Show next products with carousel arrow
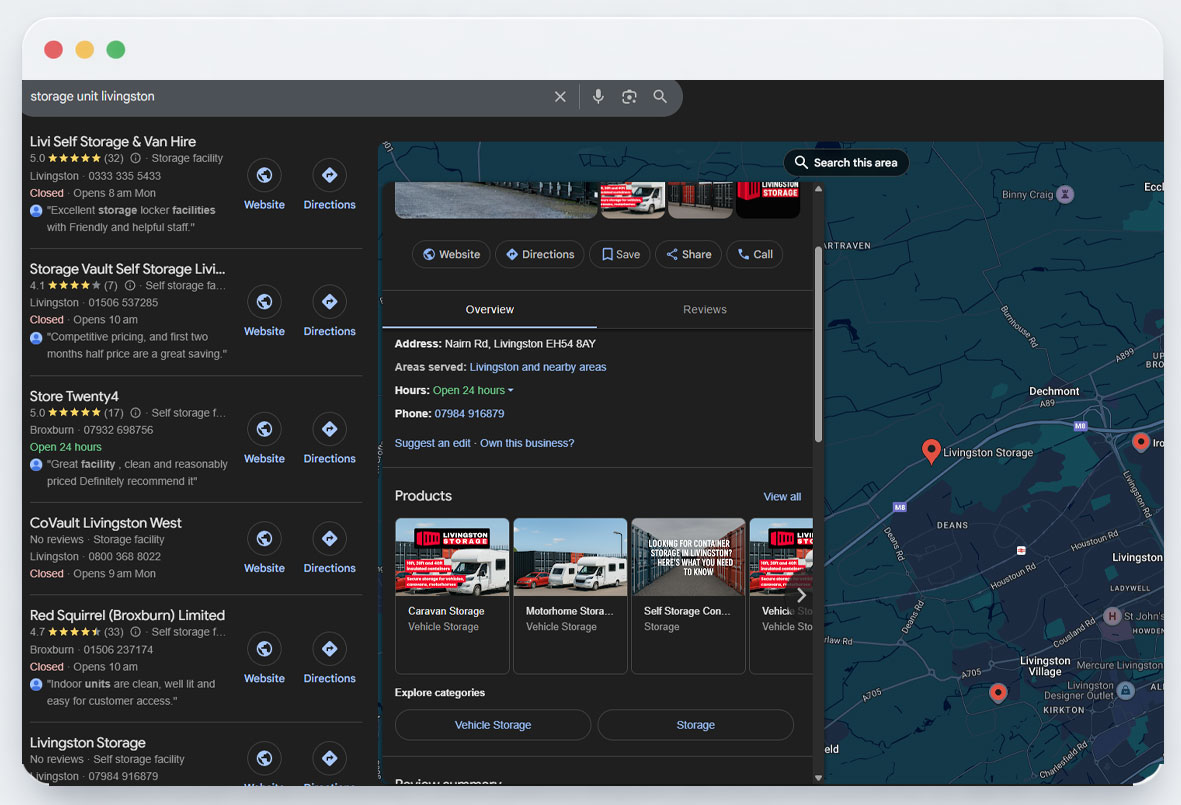Image resolution: width=1181 pixels, height=805 pixels. click(x=800, y=595)
